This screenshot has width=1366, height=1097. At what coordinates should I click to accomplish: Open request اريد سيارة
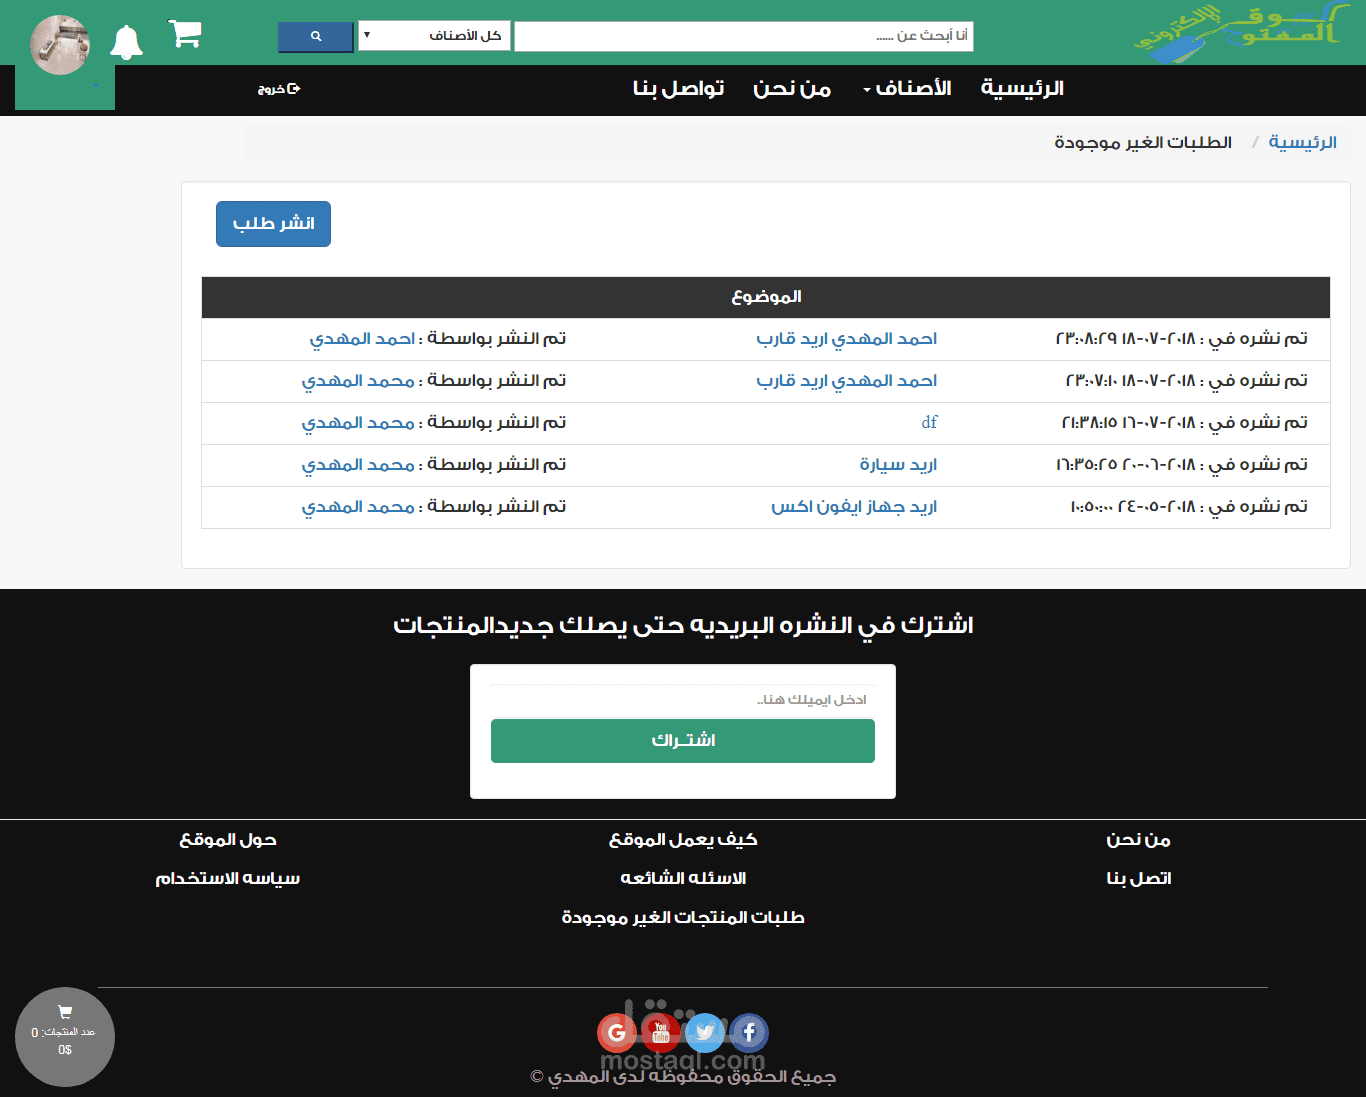pos(898,465)
